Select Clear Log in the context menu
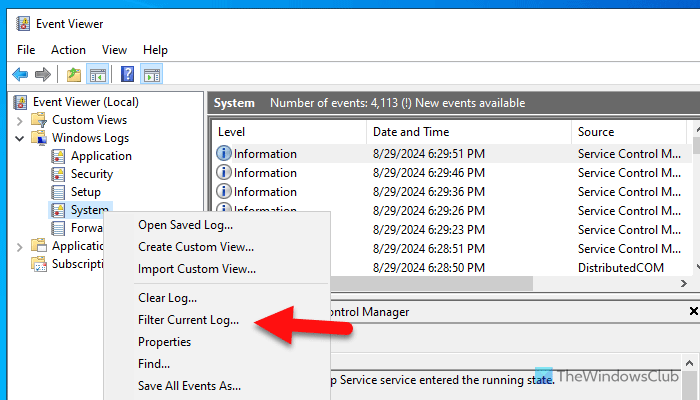Viewport: 700px width, 400px height. 167,297
